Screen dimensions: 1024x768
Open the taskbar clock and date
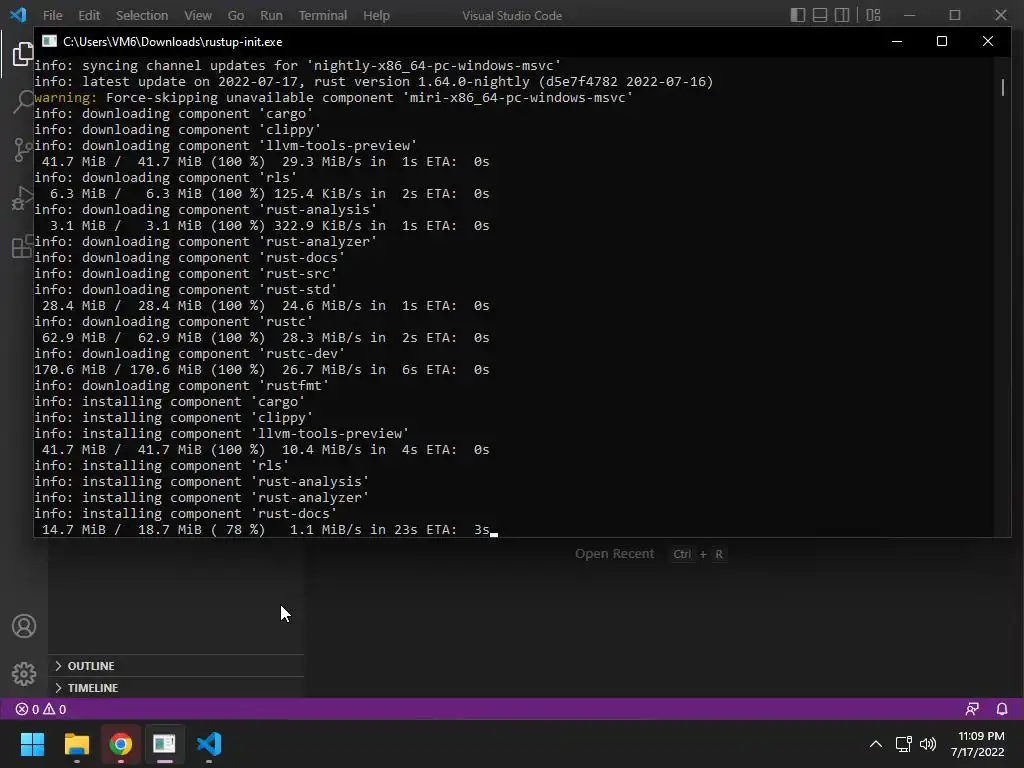click(x=978, y=744)
